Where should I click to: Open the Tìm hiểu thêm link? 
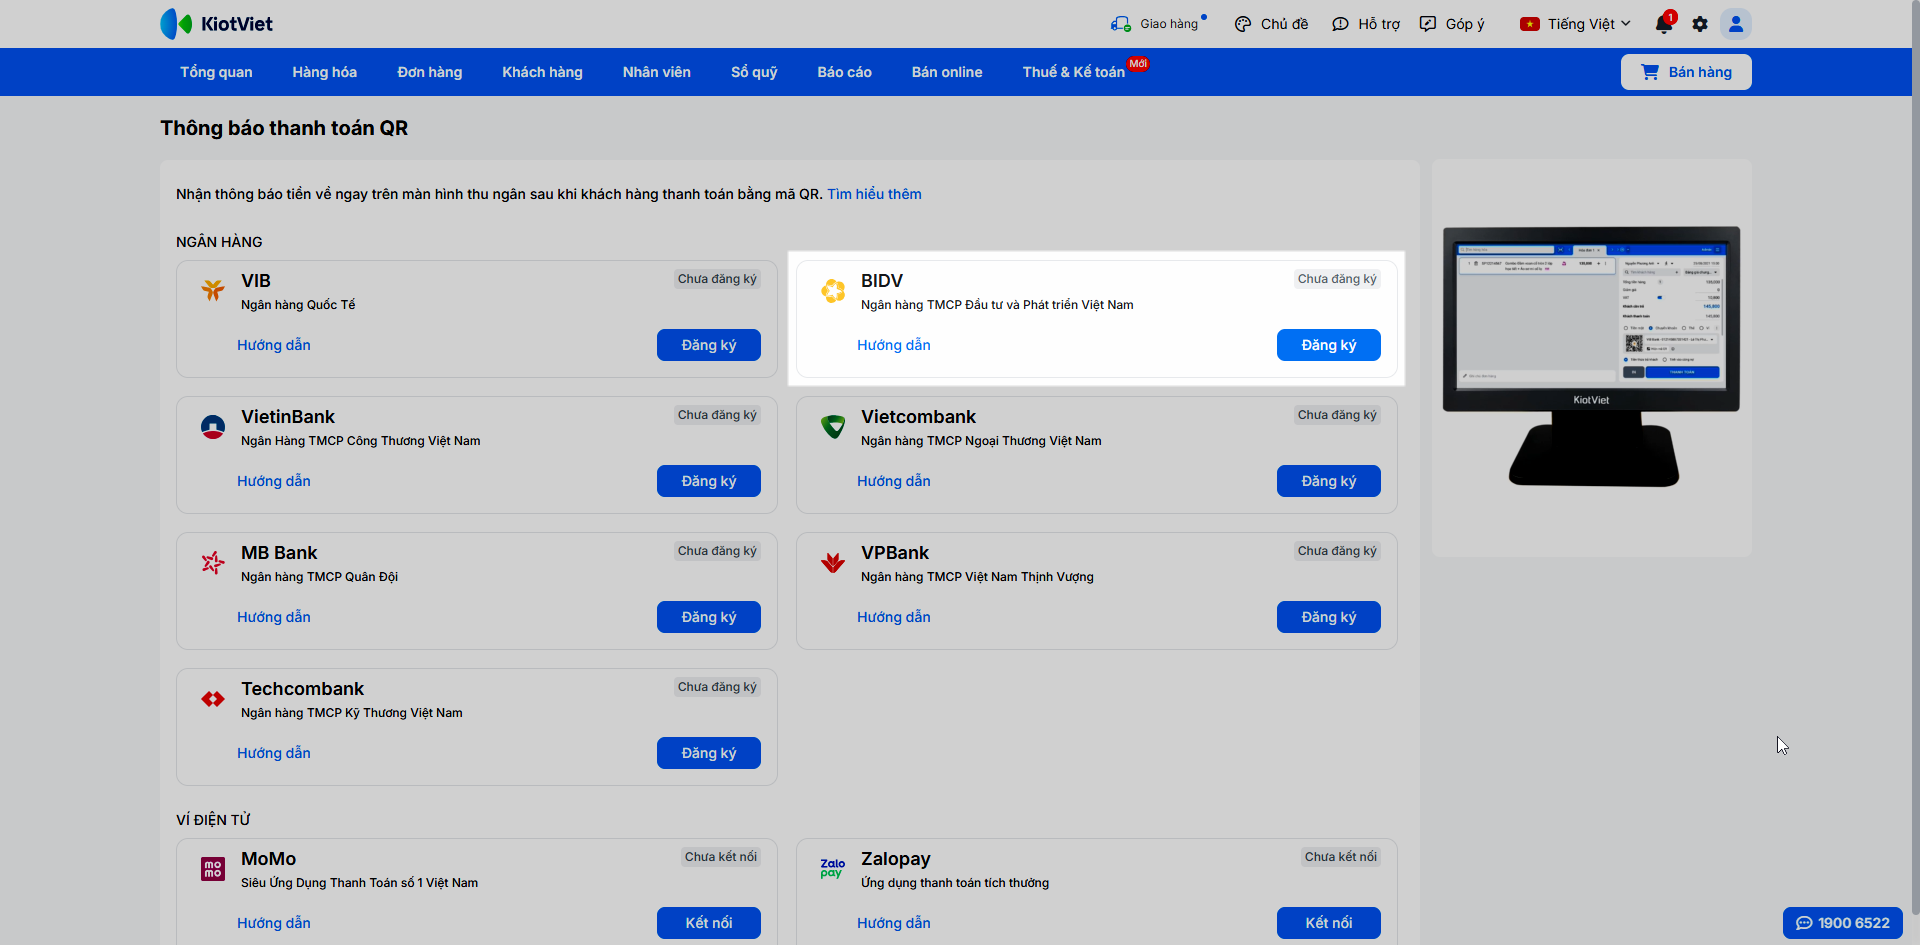click(x=874, y=194)
